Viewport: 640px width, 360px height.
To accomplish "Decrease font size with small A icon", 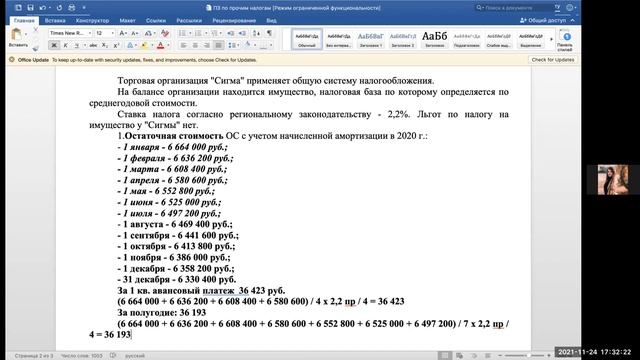I will [x=135, y=33].
